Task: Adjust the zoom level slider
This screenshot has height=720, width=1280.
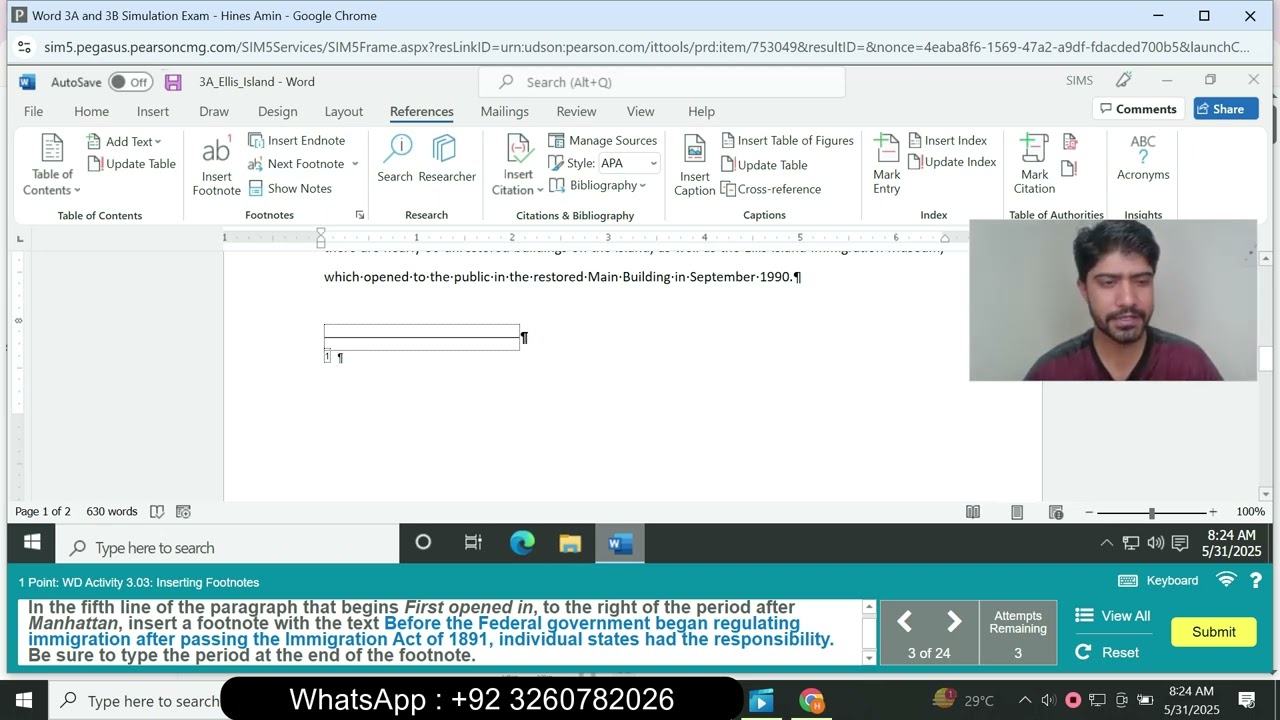Action: pos(1151,512)
